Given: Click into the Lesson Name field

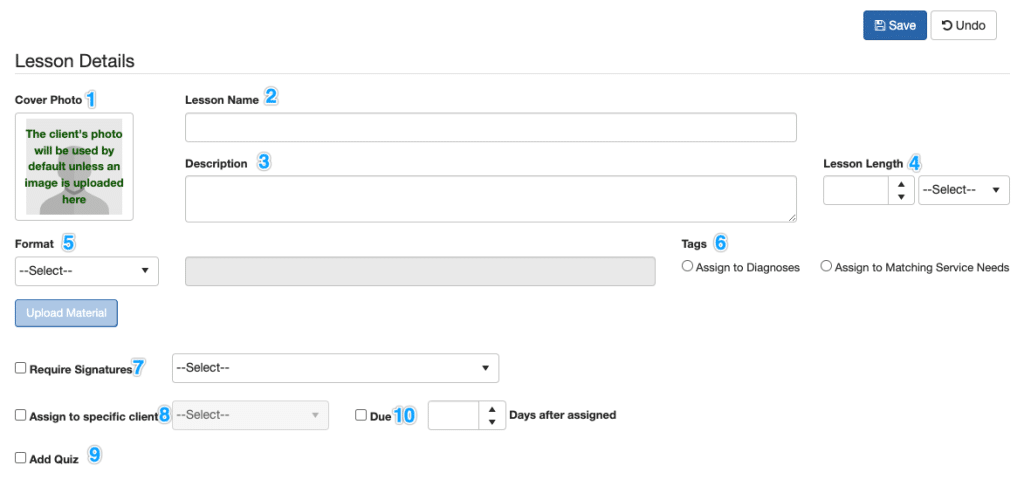Looking at the screenshot, I should click(x=490, y=128).
